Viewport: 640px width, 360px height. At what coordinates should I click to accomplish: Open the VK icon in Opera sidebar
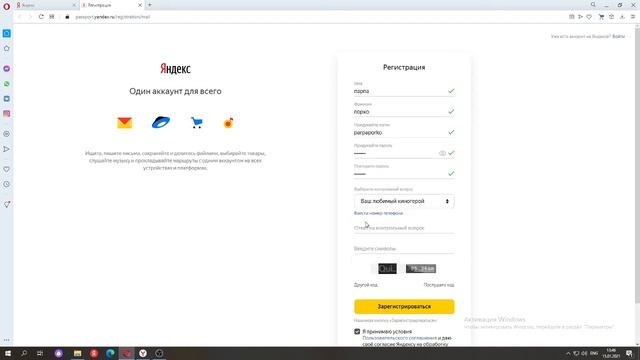(x=7, y=99)
